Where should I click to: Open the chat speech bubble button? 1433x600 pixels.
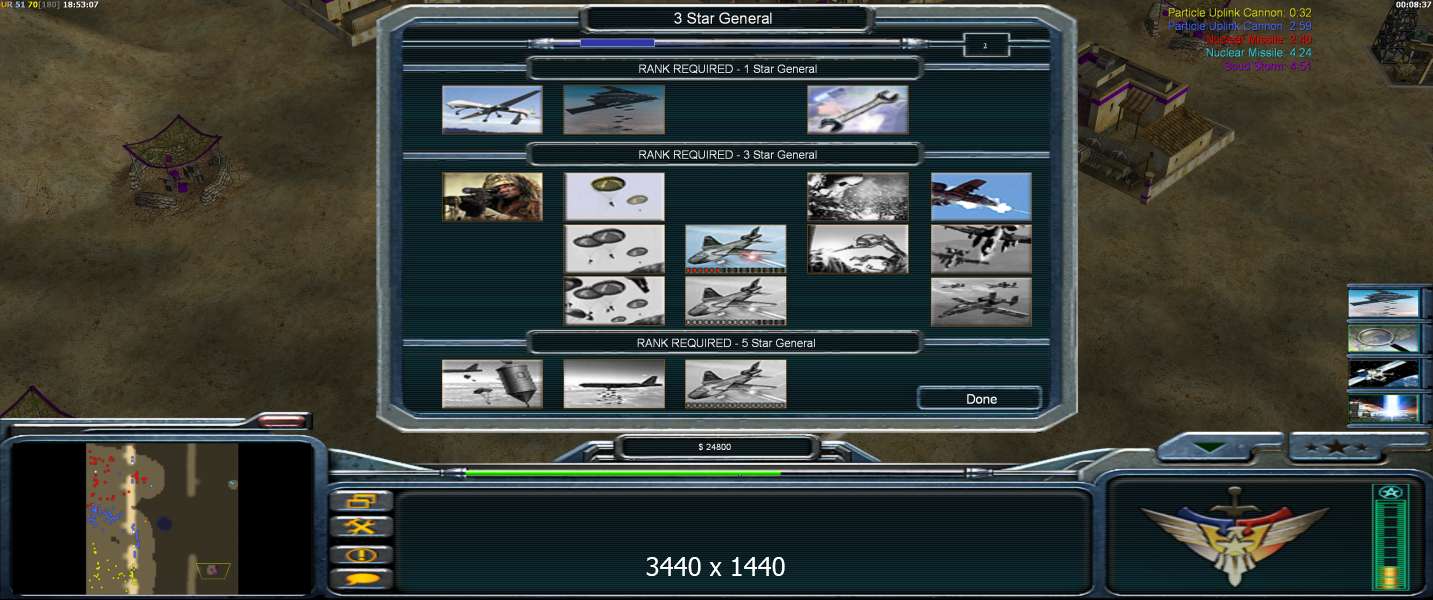pyautogui.click(x=361, y=578)
